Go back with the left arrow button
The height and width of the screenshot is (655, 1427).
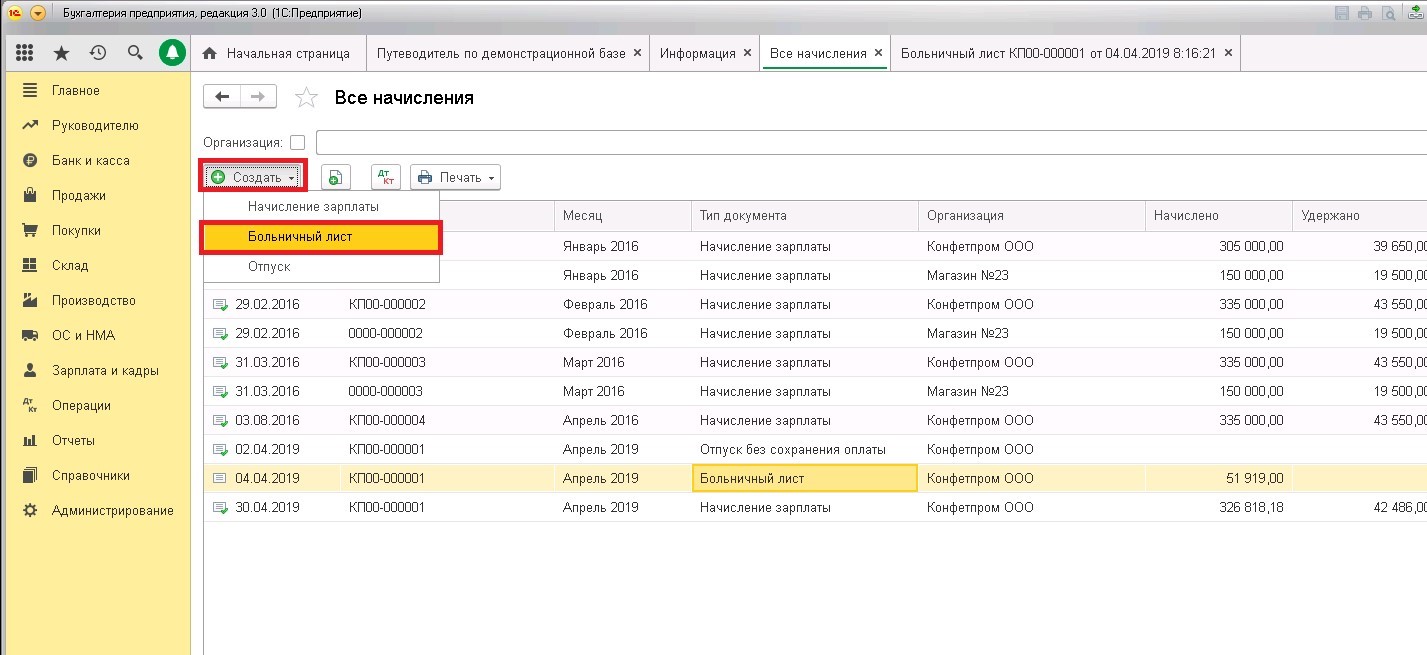click(x=222, y=96)
